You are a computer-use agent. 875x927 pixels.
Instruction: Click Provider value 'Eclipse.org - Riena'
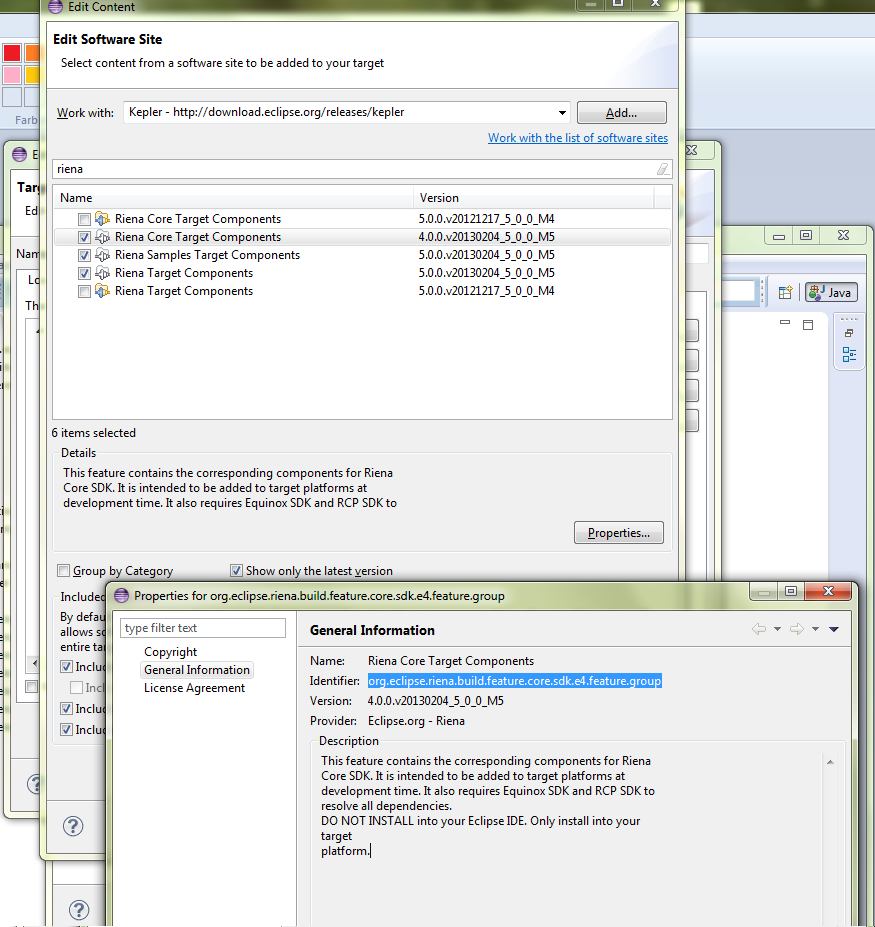[416, 721]
